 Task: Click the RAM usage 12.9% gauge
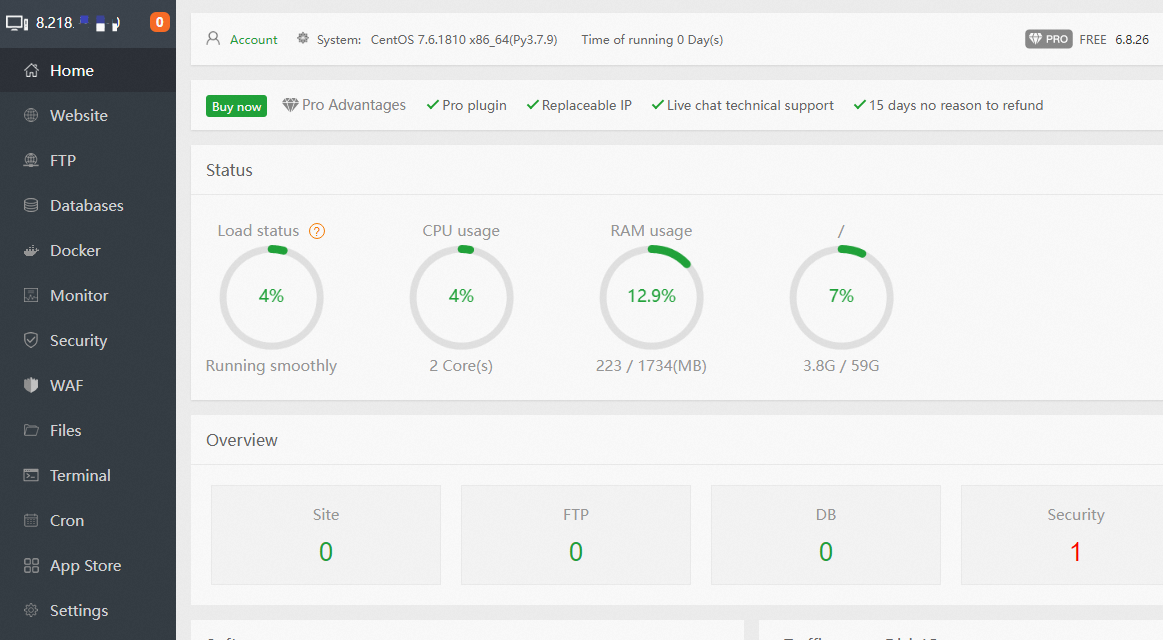click(x=651, y=297)
